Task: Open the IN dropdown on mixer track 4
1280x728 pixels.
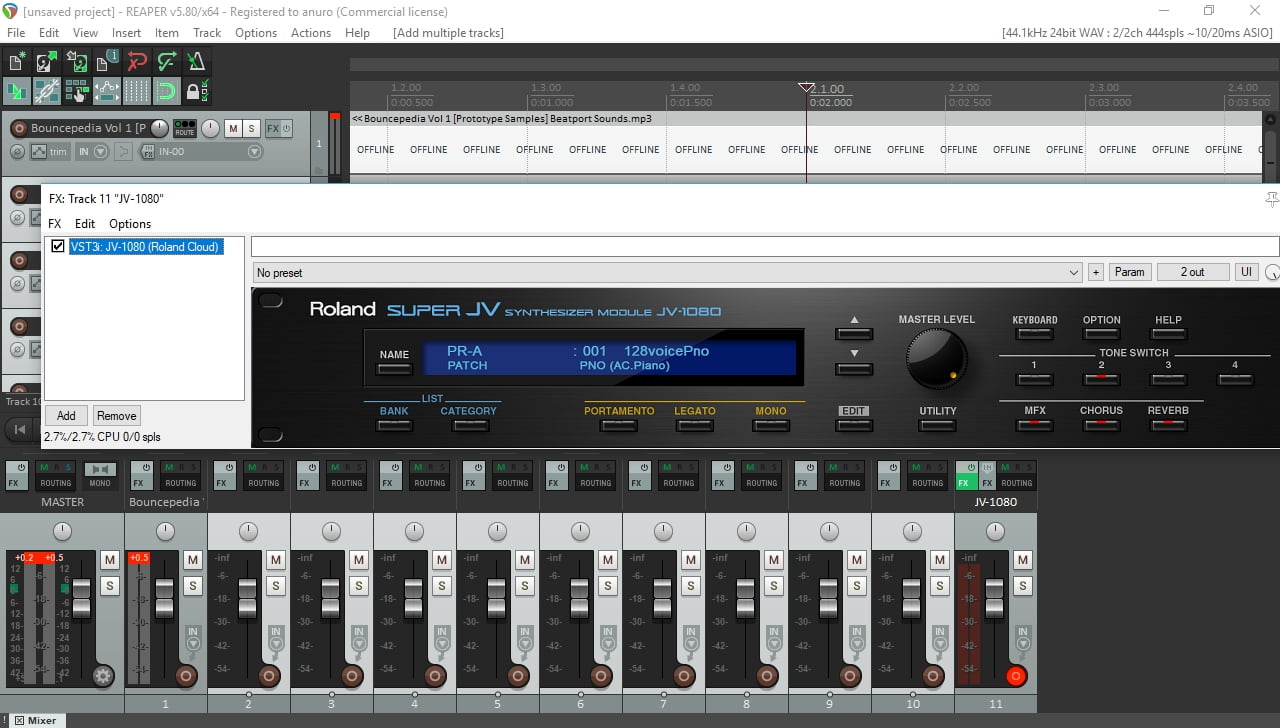Action: click(x=441, y=637)
